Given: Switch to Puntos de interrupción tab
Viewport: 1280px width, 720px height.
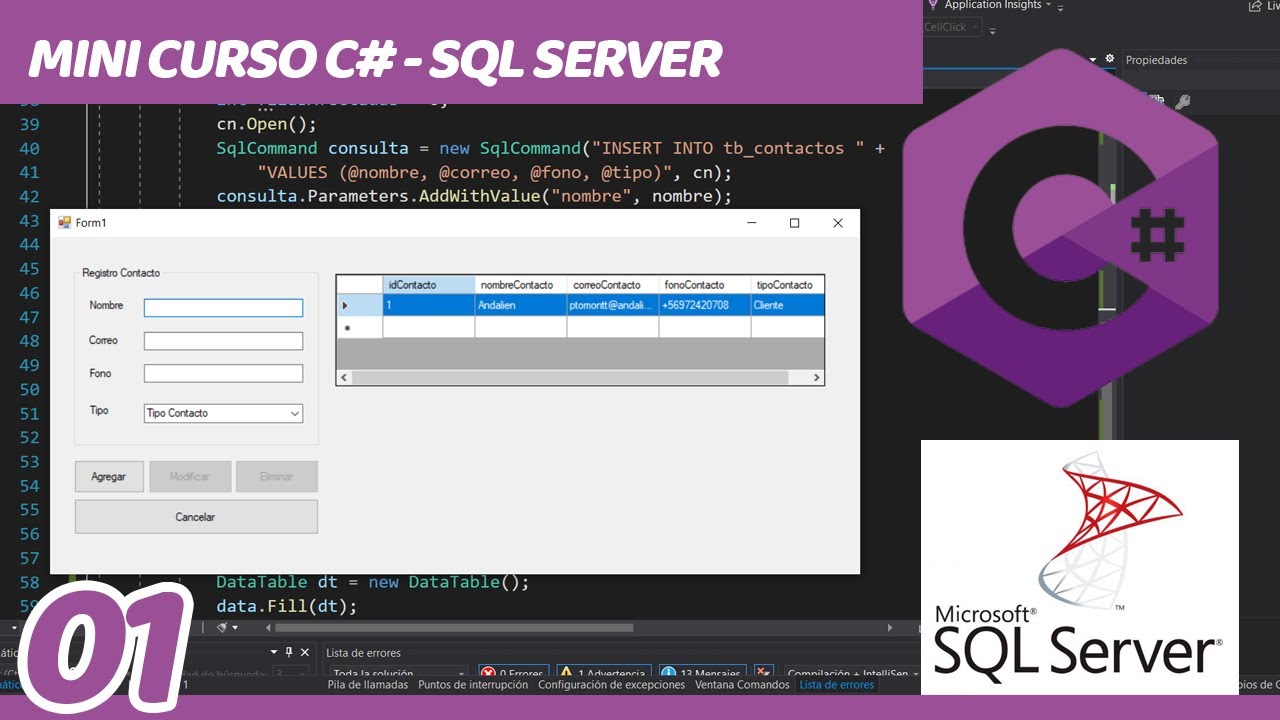Looking at the screenshot, I should (x=473, y=685).
